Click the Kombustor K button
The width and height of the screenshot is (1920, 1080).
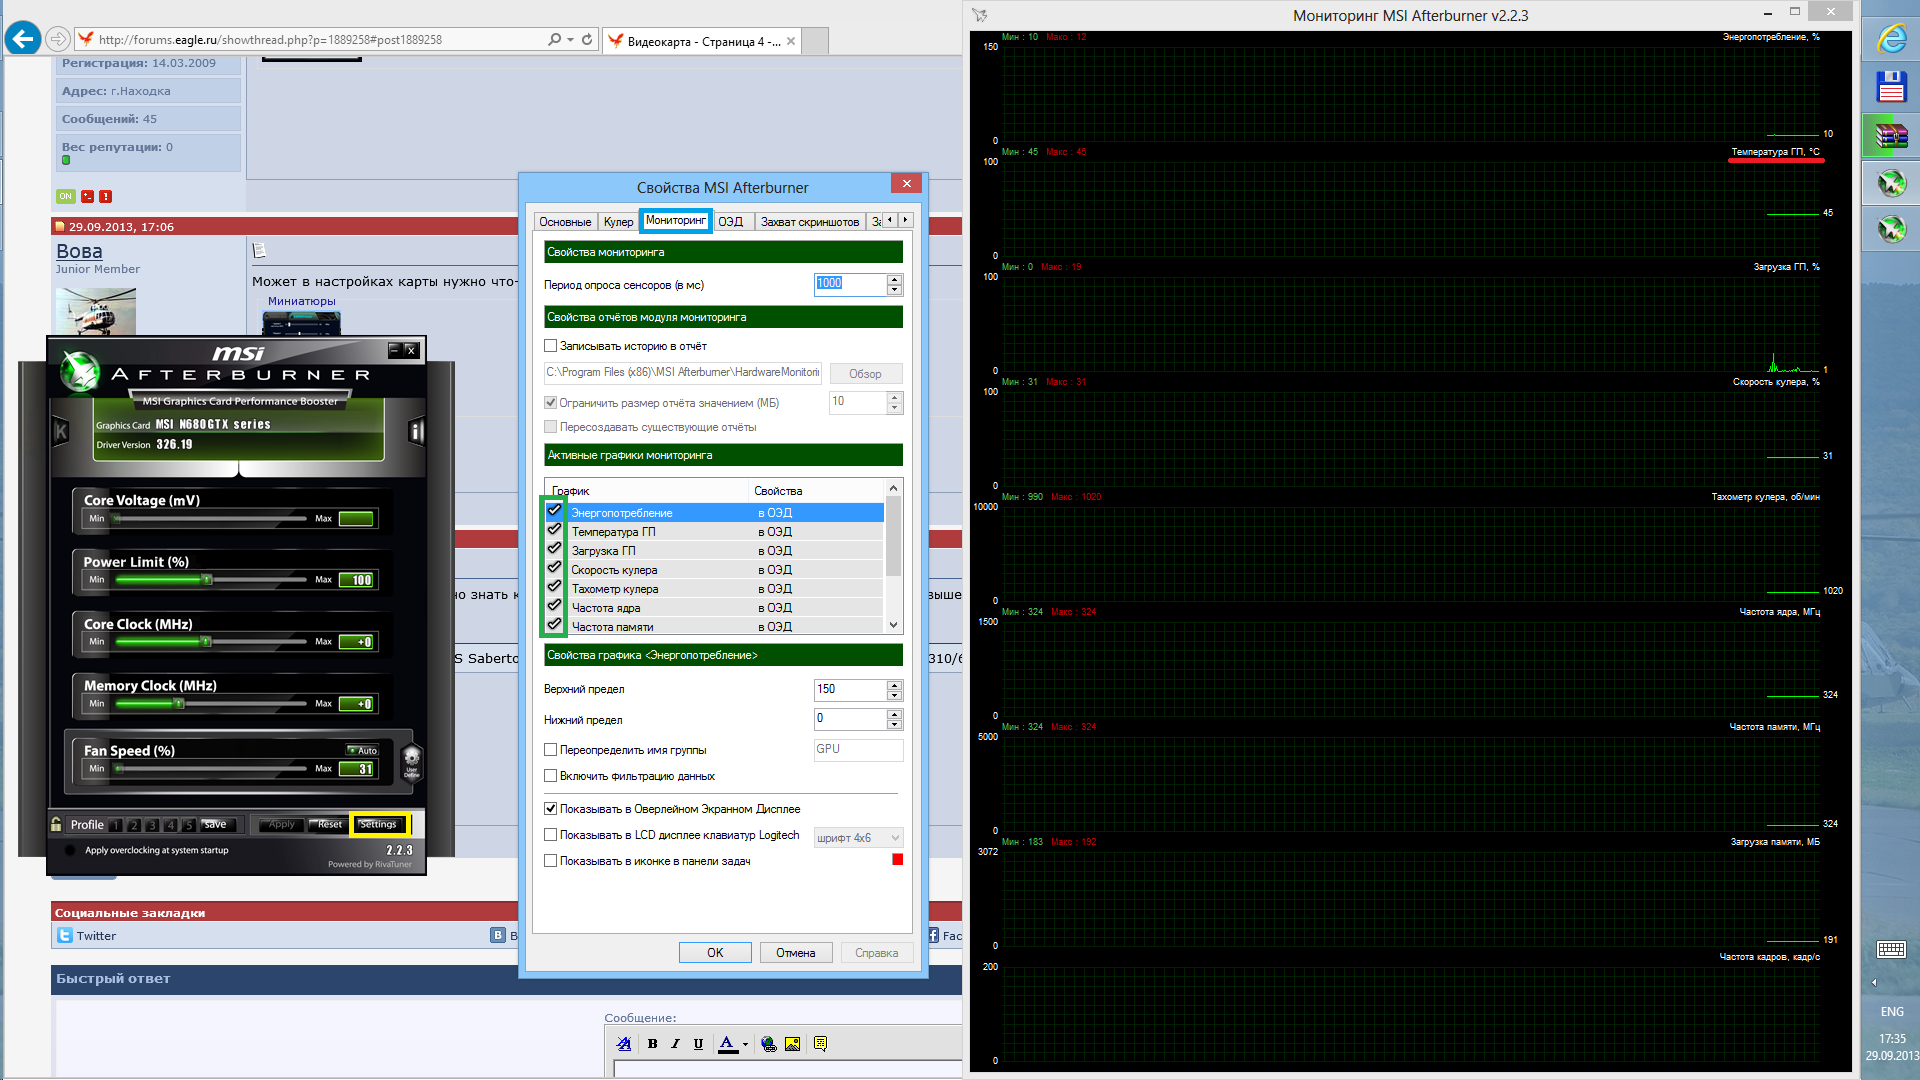60,431
